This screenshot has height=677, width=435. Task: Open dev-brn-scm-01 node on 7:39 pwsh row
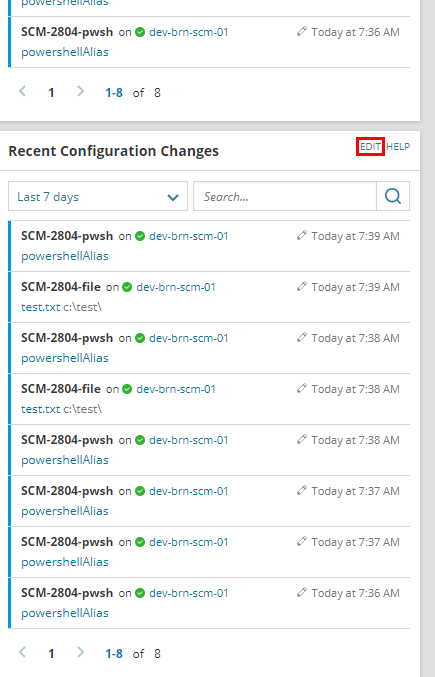tap(189, 236)
